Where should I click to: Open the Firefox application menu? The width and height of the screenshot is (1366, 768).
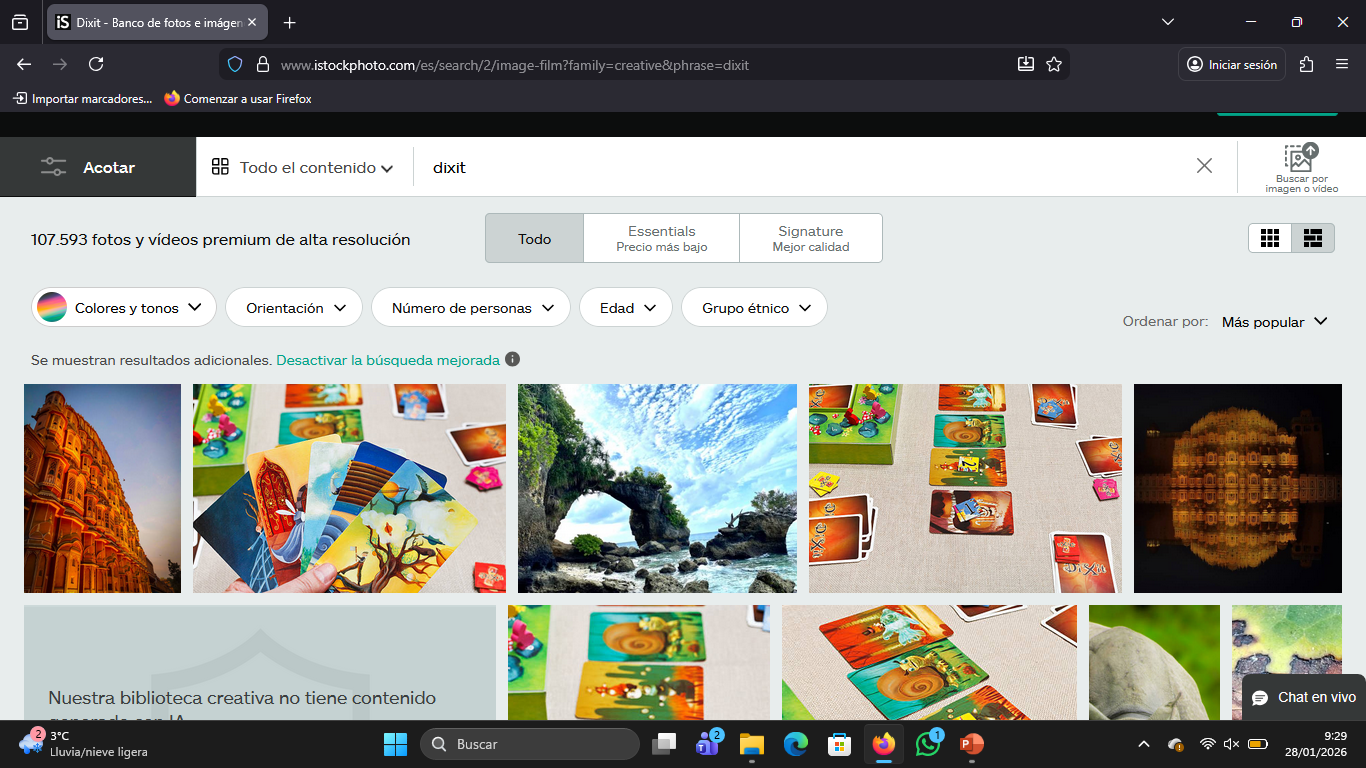[1342, 64]
